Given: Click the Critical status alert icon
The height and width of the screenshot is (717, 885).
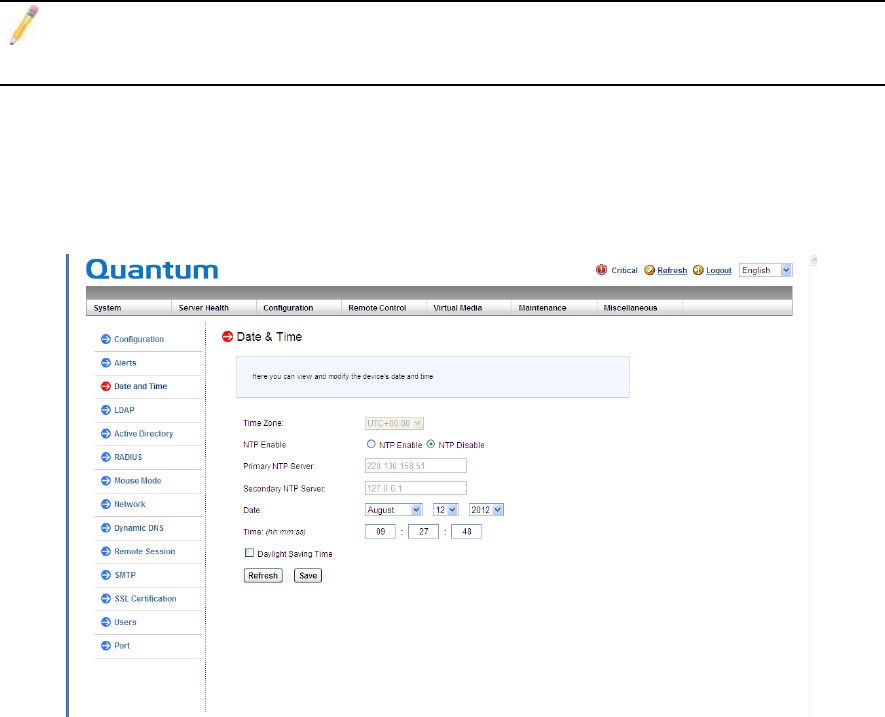Looking at the screenshot, I should tap(601, 270).
